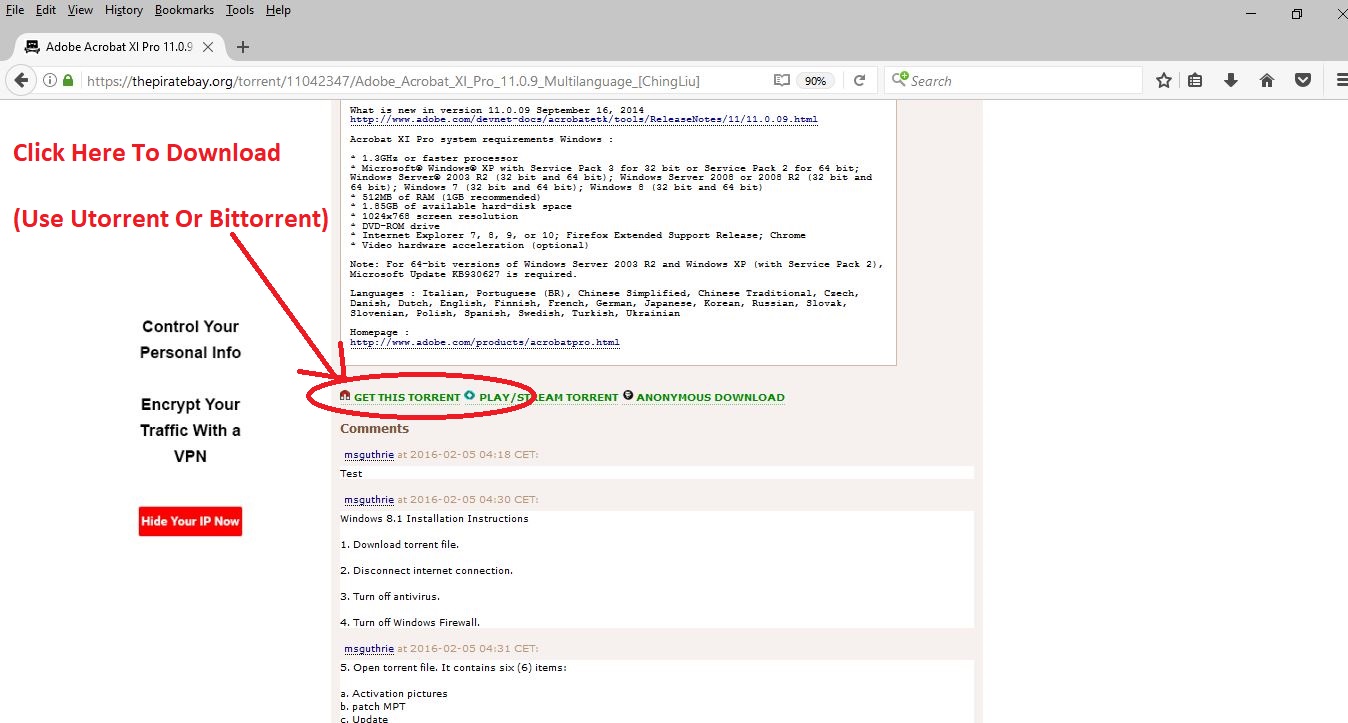Viewport: 1348px width, 723px height.
Task: Click the magnet icon before GET THIS TORRENT
Action: 345,396
